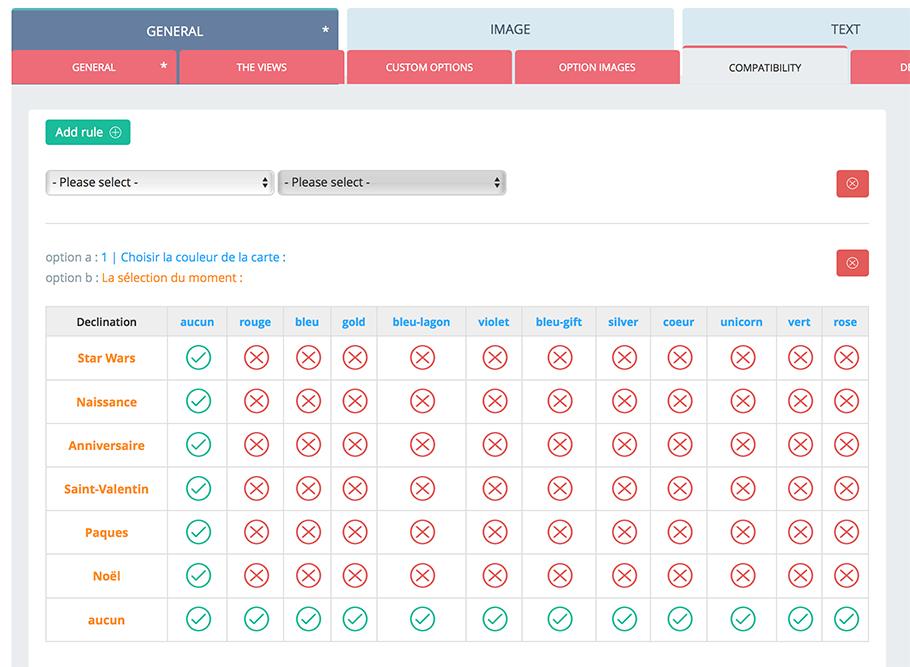Click Noël unicorn cross icon

[743, 576]
